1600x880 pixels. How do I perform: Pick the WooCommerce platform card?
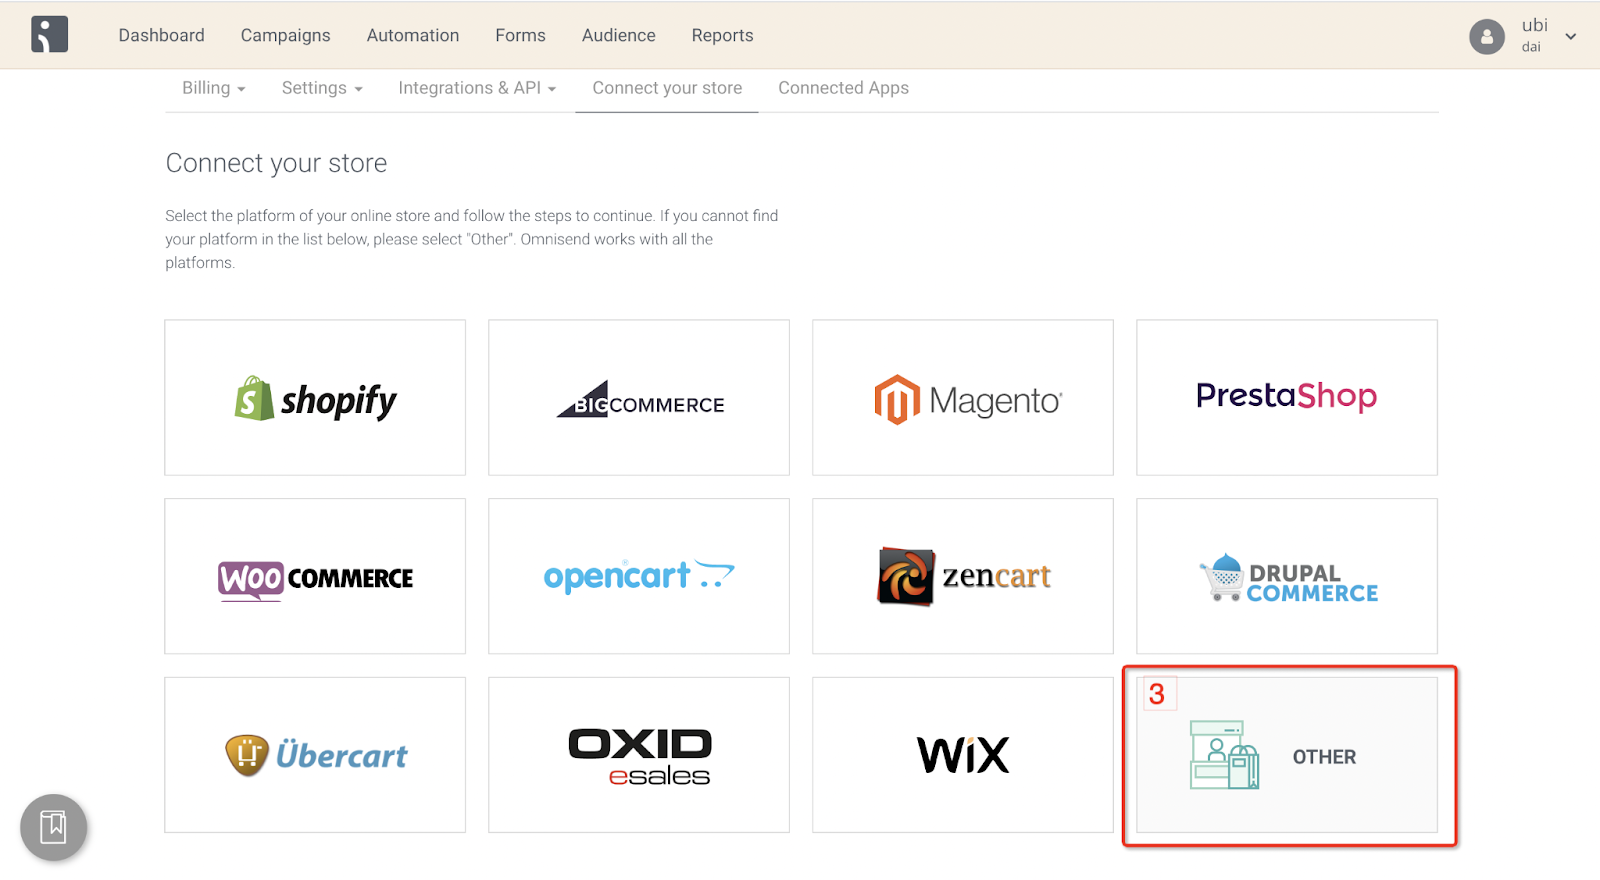coord(315,576)
